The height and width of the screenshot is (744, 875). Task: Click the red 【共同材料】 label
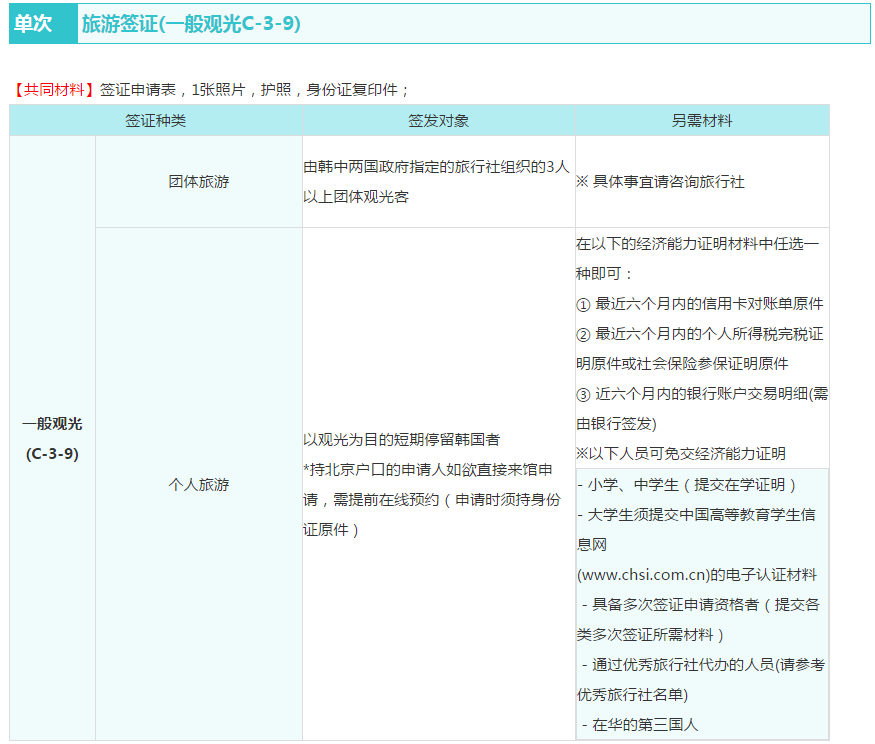54,89
